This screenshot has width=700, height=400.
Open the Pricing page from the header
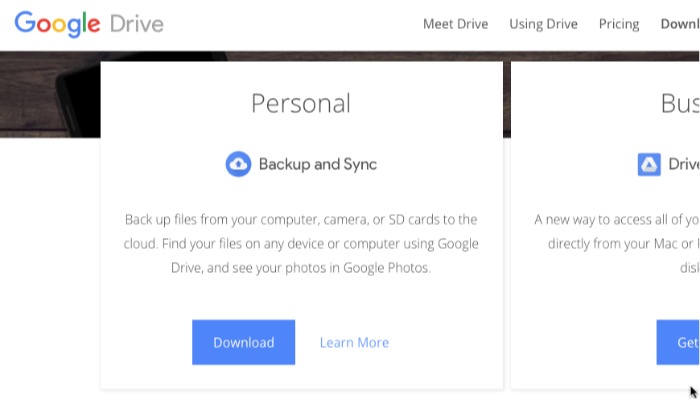619,24
